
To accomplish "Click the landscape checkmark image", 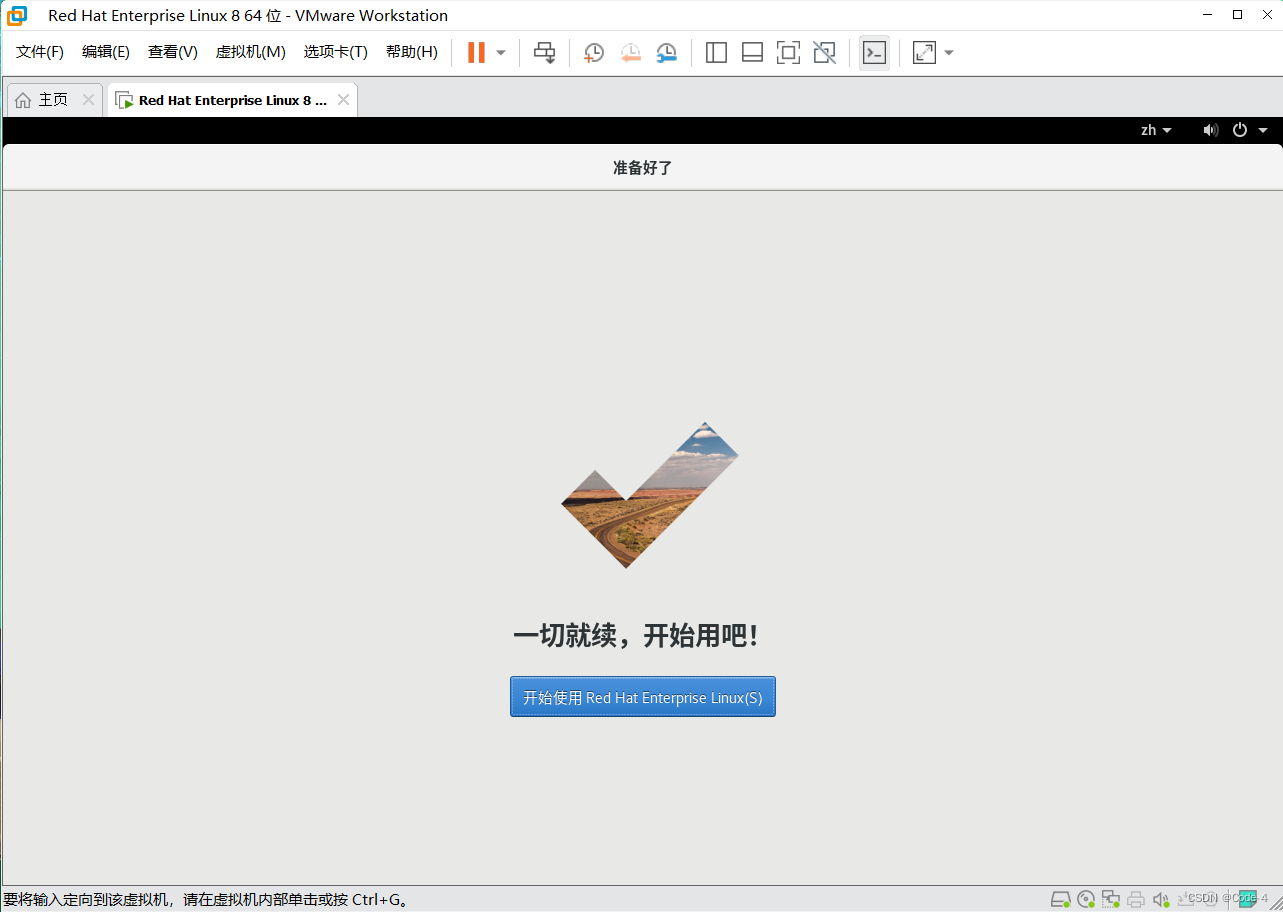I will (650, 495).
